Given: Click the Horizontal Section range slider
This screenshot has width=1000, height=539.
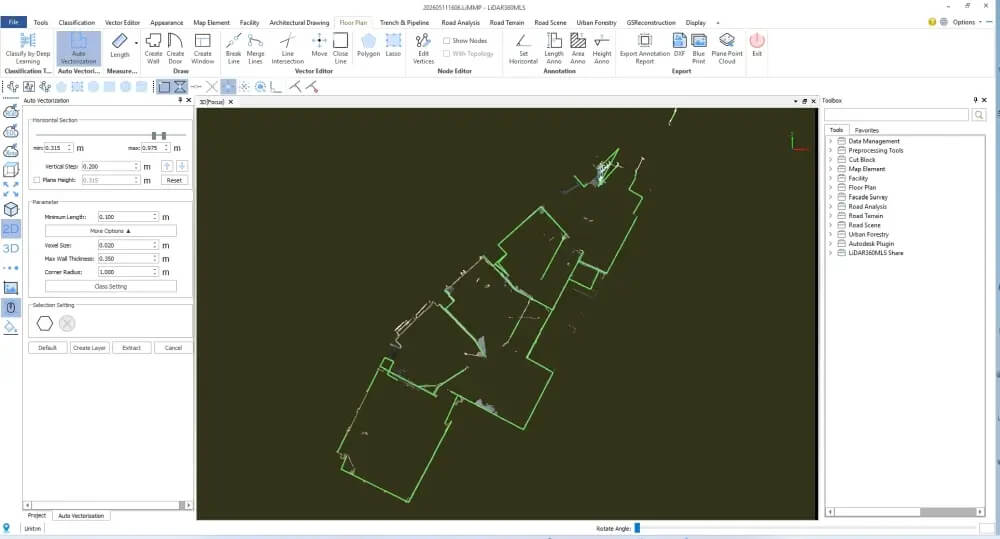Looking at the screenshot, I should coord(110,135).
